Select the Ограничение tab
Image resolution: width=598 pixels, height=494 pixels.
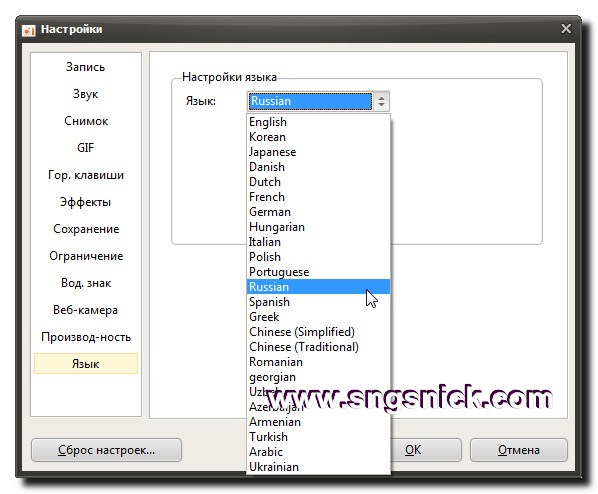(x=85, y=256)
